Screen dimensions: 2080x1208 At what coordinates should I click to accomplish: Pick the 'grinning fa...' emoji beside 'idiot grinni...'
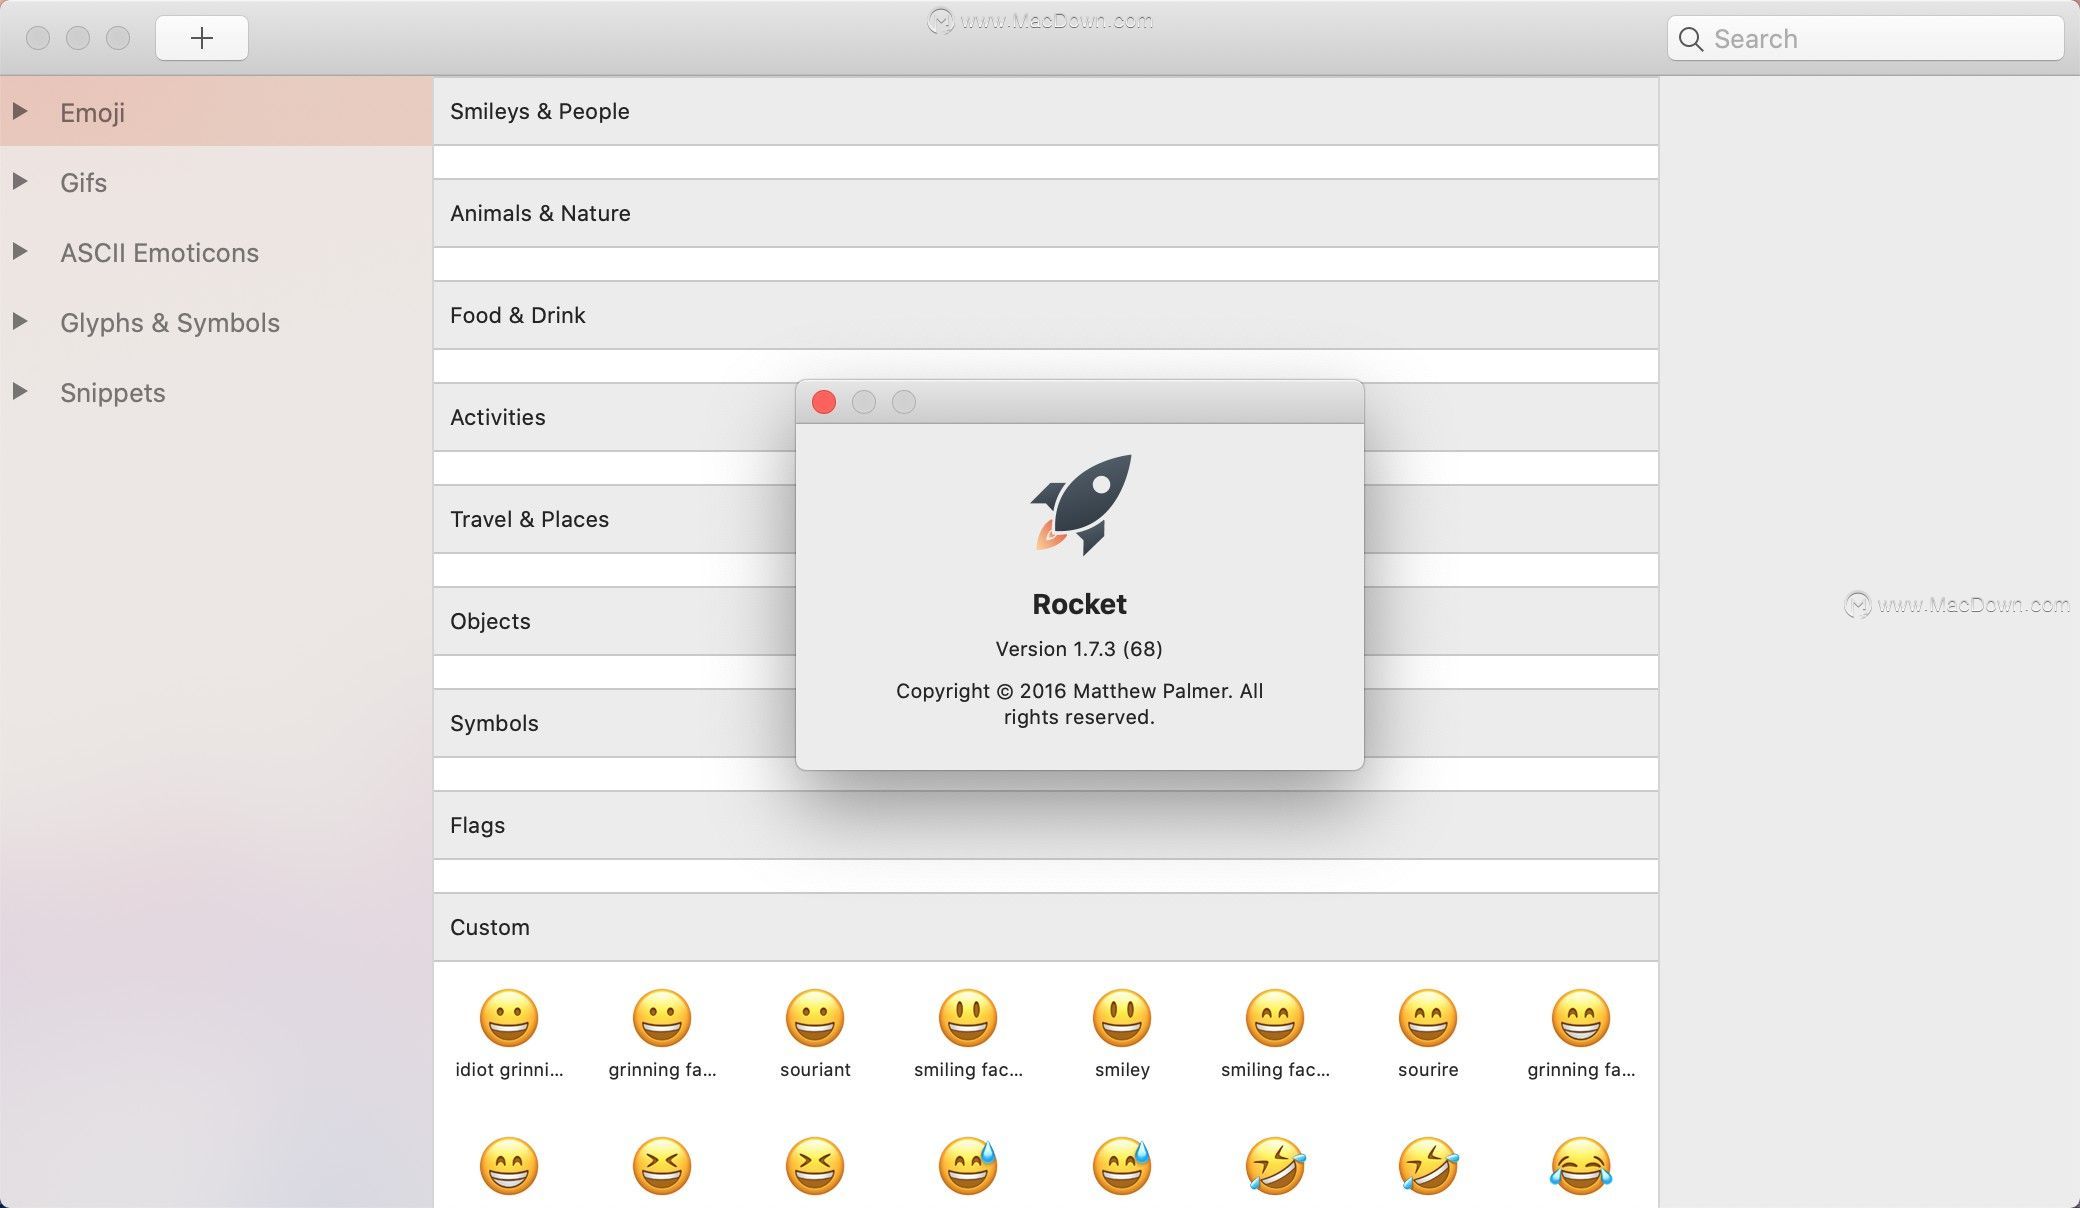coord(662,1019)
